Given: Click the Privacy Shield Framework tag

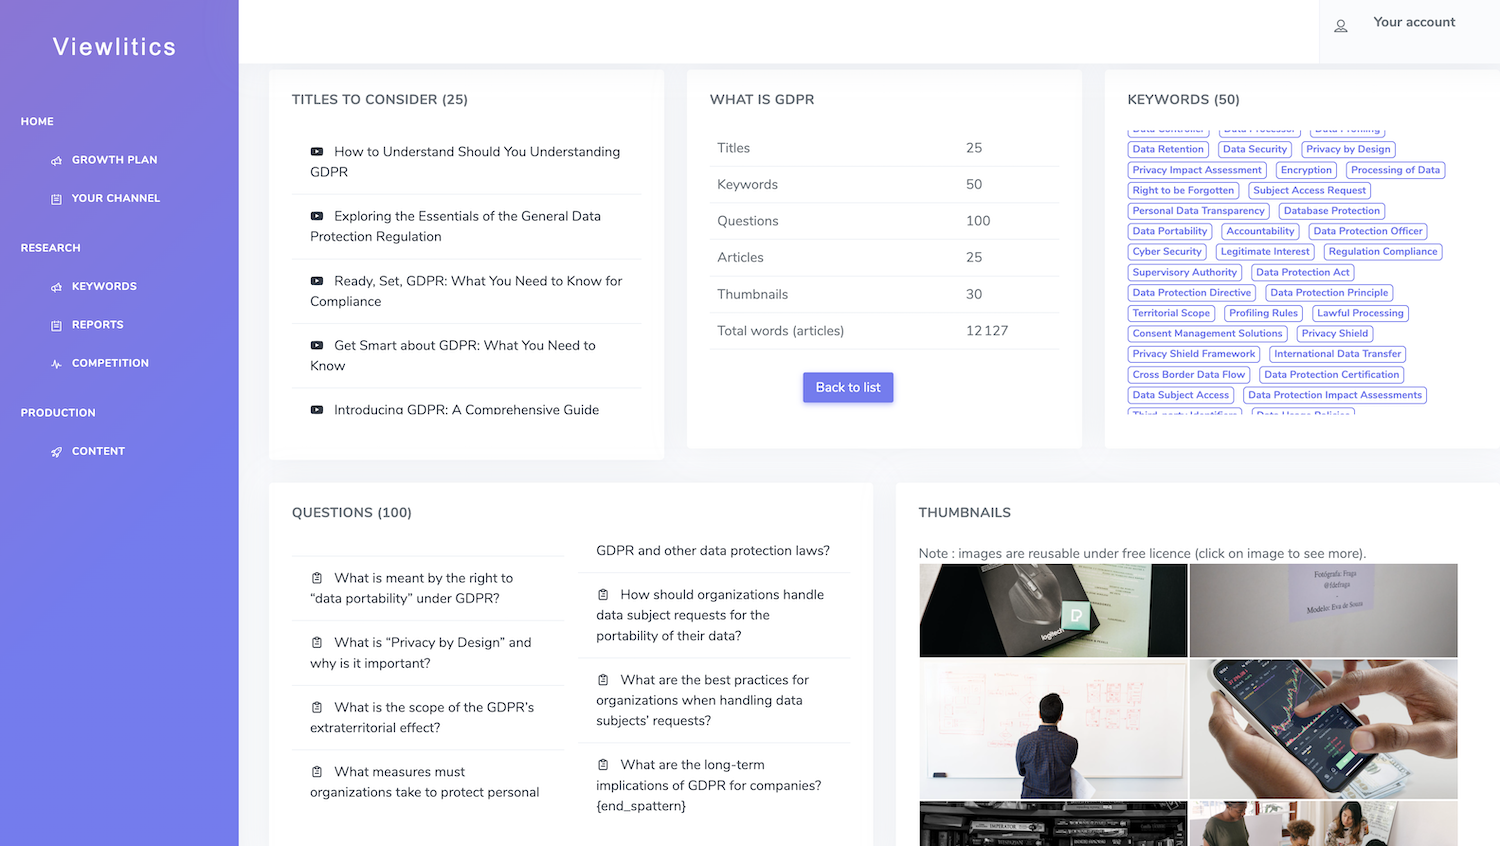Looking at the screenshot, I should [1194, 354].
